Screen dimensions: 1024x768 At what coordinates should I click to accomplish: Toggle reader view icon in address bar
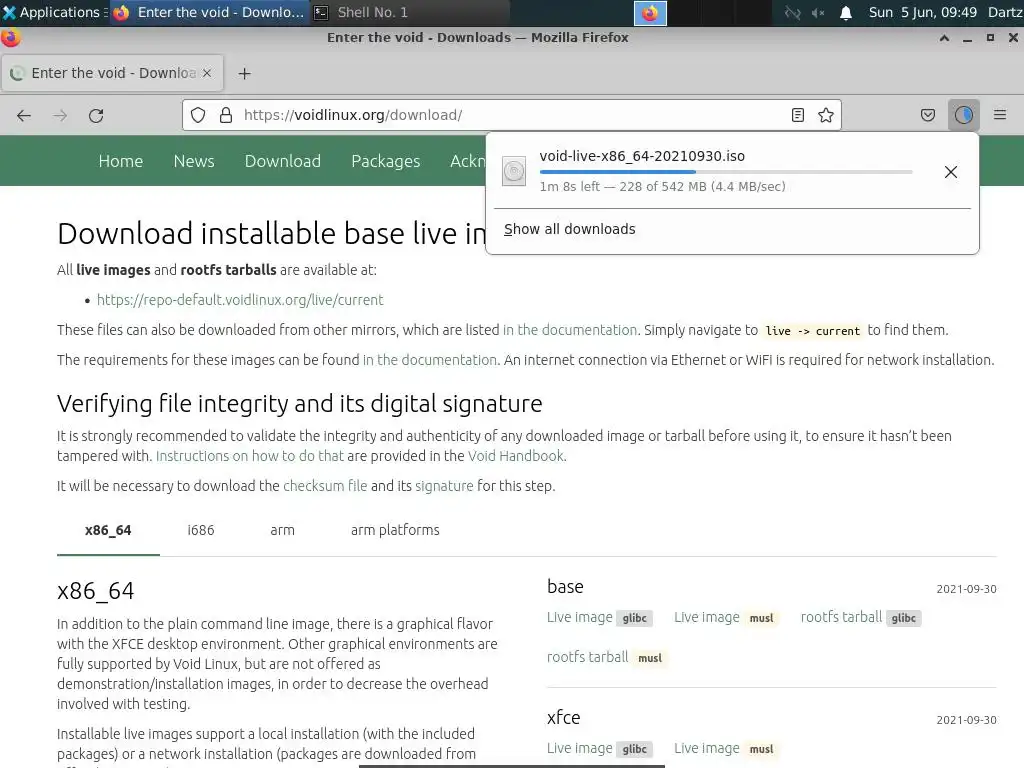tap(797, 116)
